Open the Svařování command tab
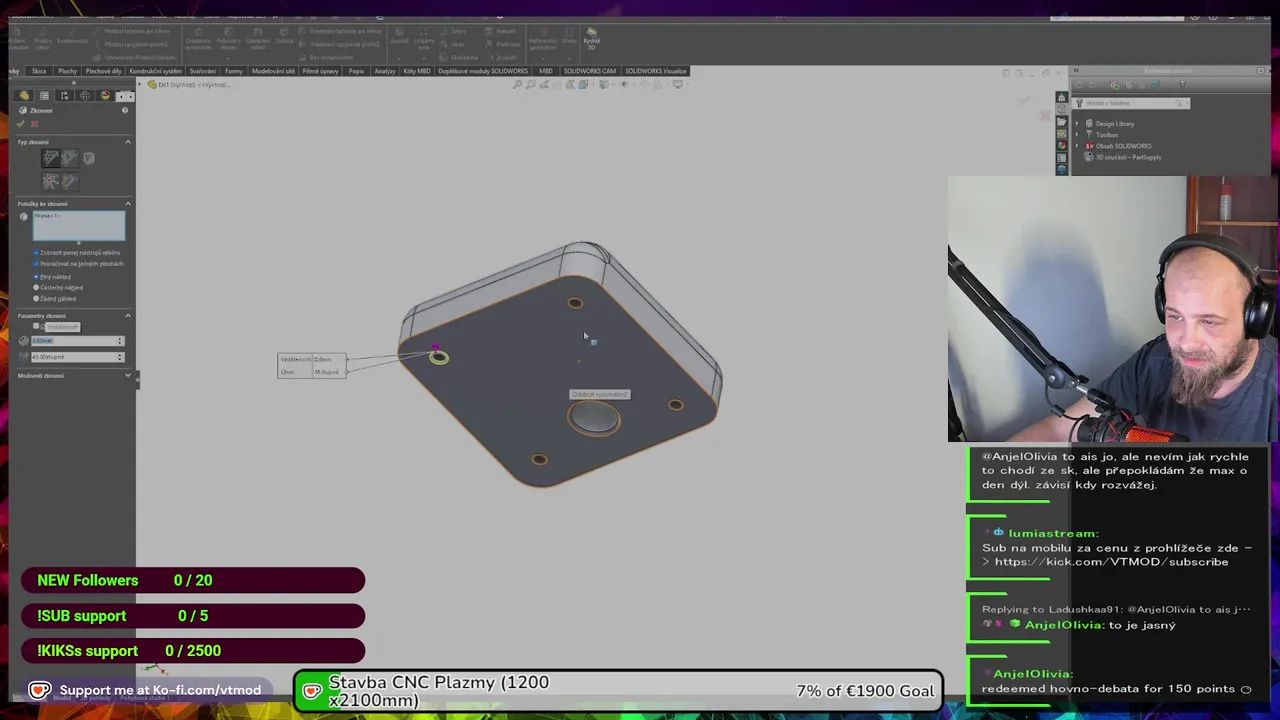The image size is (1280, 720). [203, 71]
